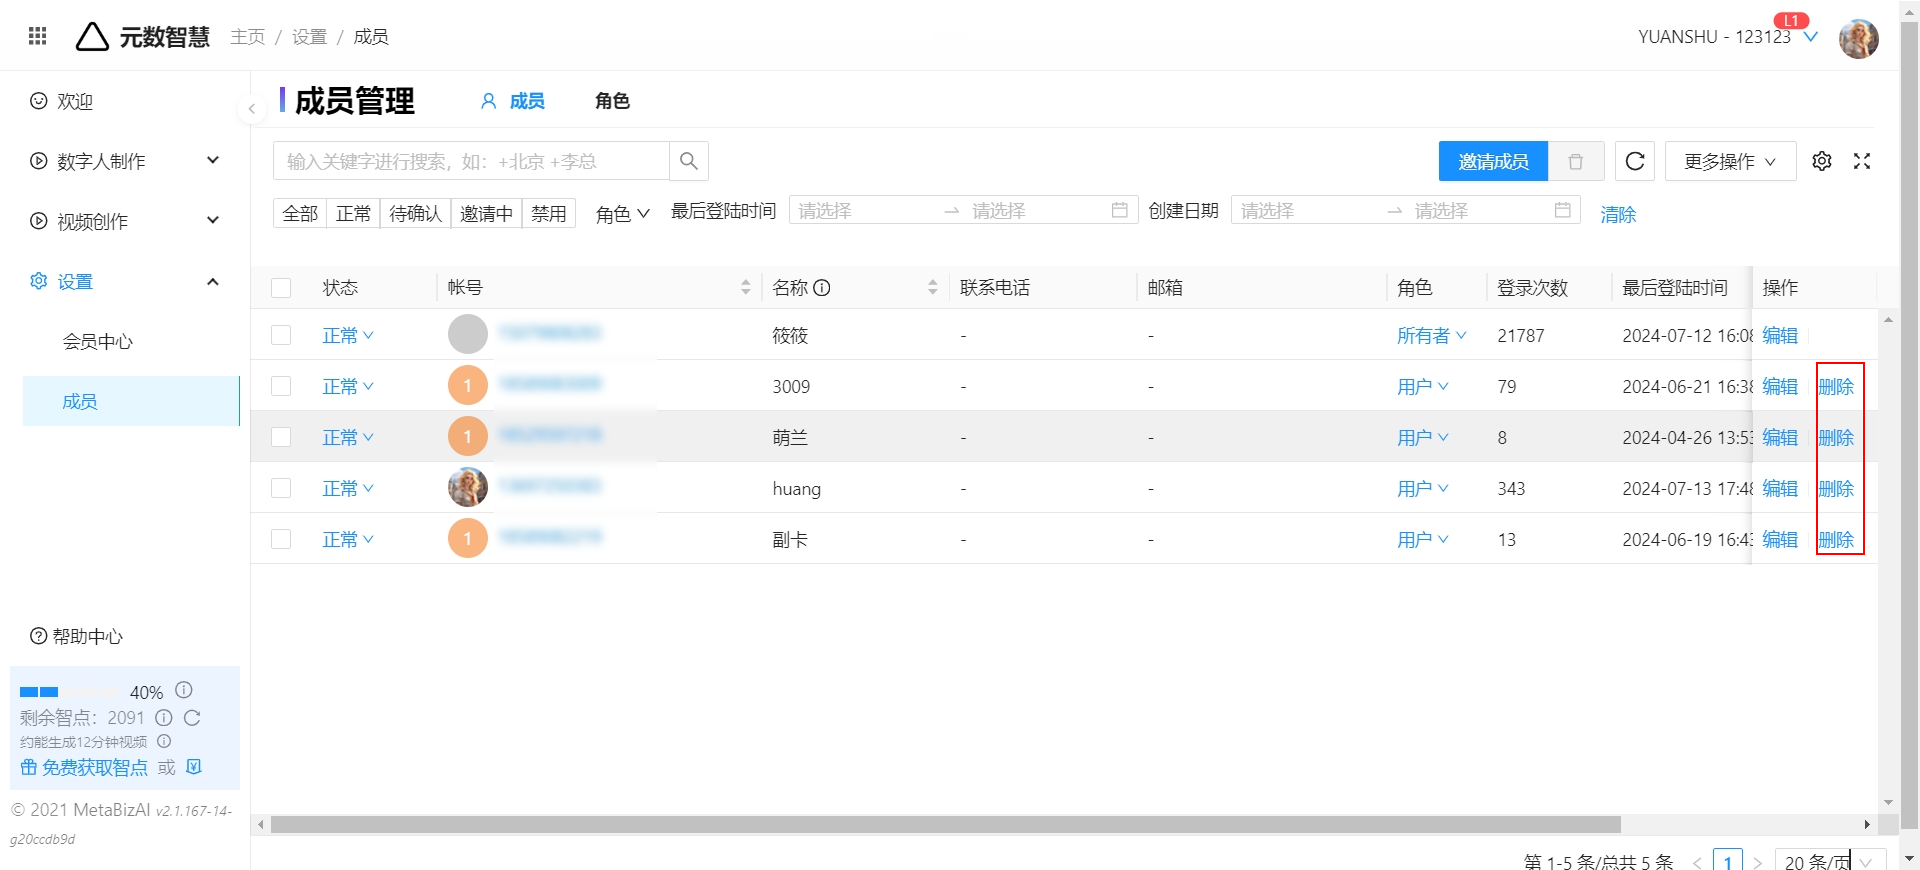Expand the 数字人制作 sidebar menu
Viewport: 1920px width, 870px height.
click(125, 161)
